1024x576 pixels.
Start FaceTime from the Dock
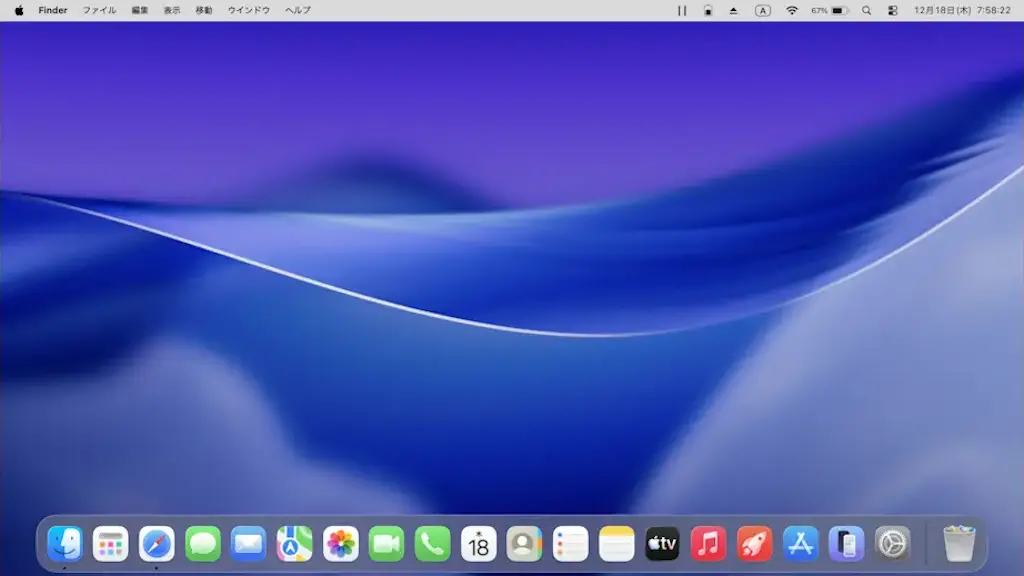coord(386,545)
